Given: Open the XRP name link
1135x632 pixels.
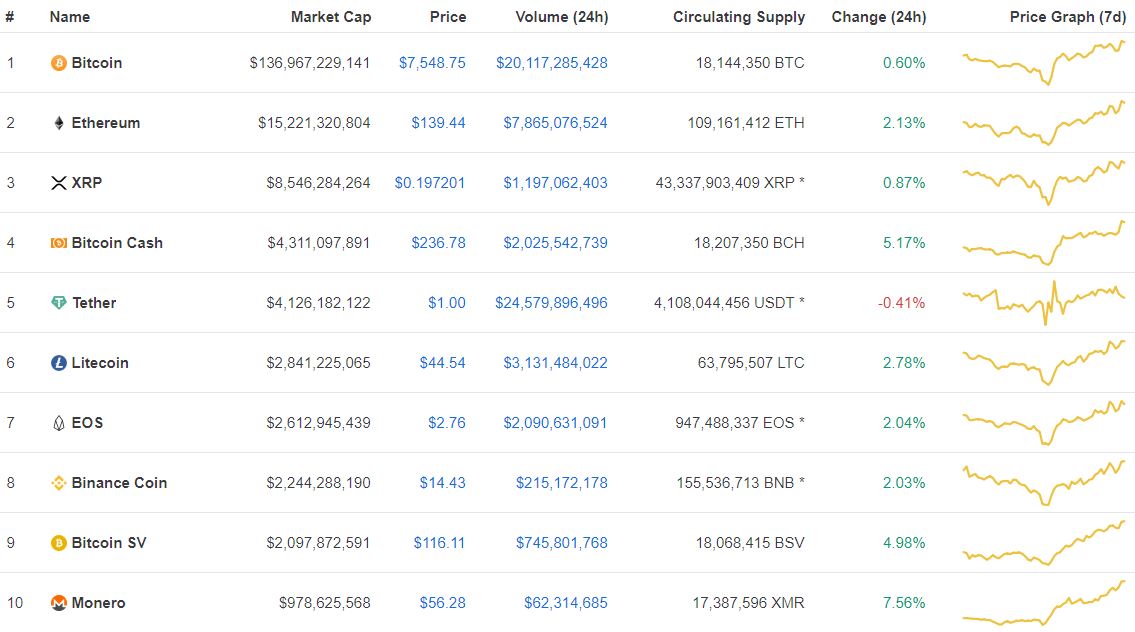Looking at the screenshot, I should coord(87,183).
